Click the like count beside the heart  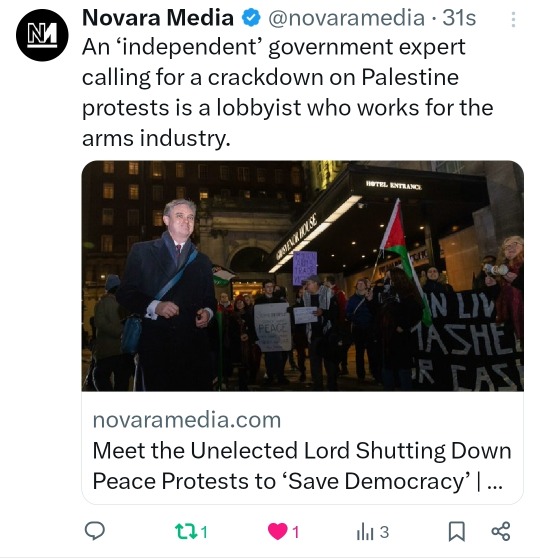(x=296, y=532)
